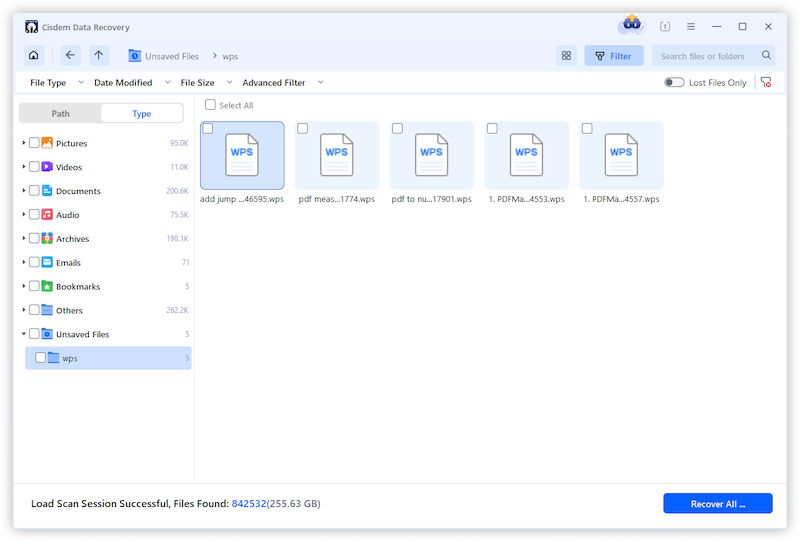
Task: Expand the Videos tree node arrow
Action: (23, 166)
